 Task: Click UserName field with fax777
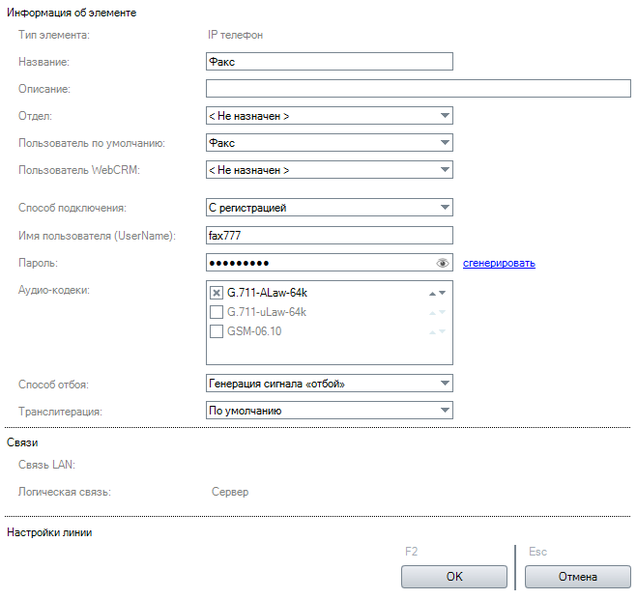pyautogui.click(x=329, y=235)
